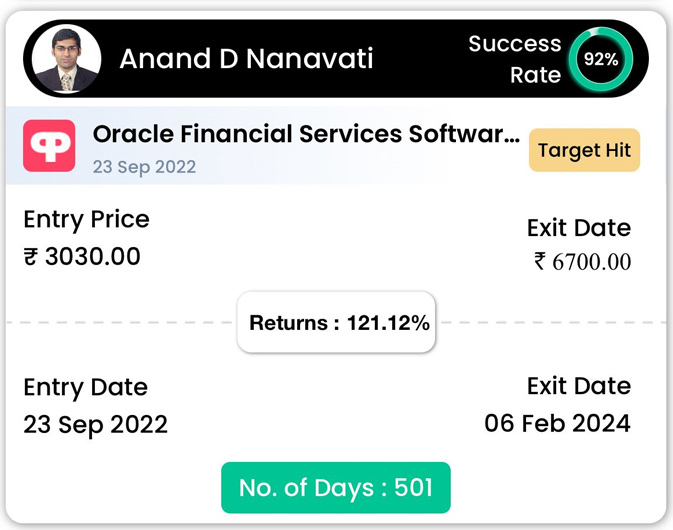The height and width of the screenshot is (530, 673).
Task: Click the ₹ 6700.00 exit price value
Action: pyautogui.click(x=583, y=262)
